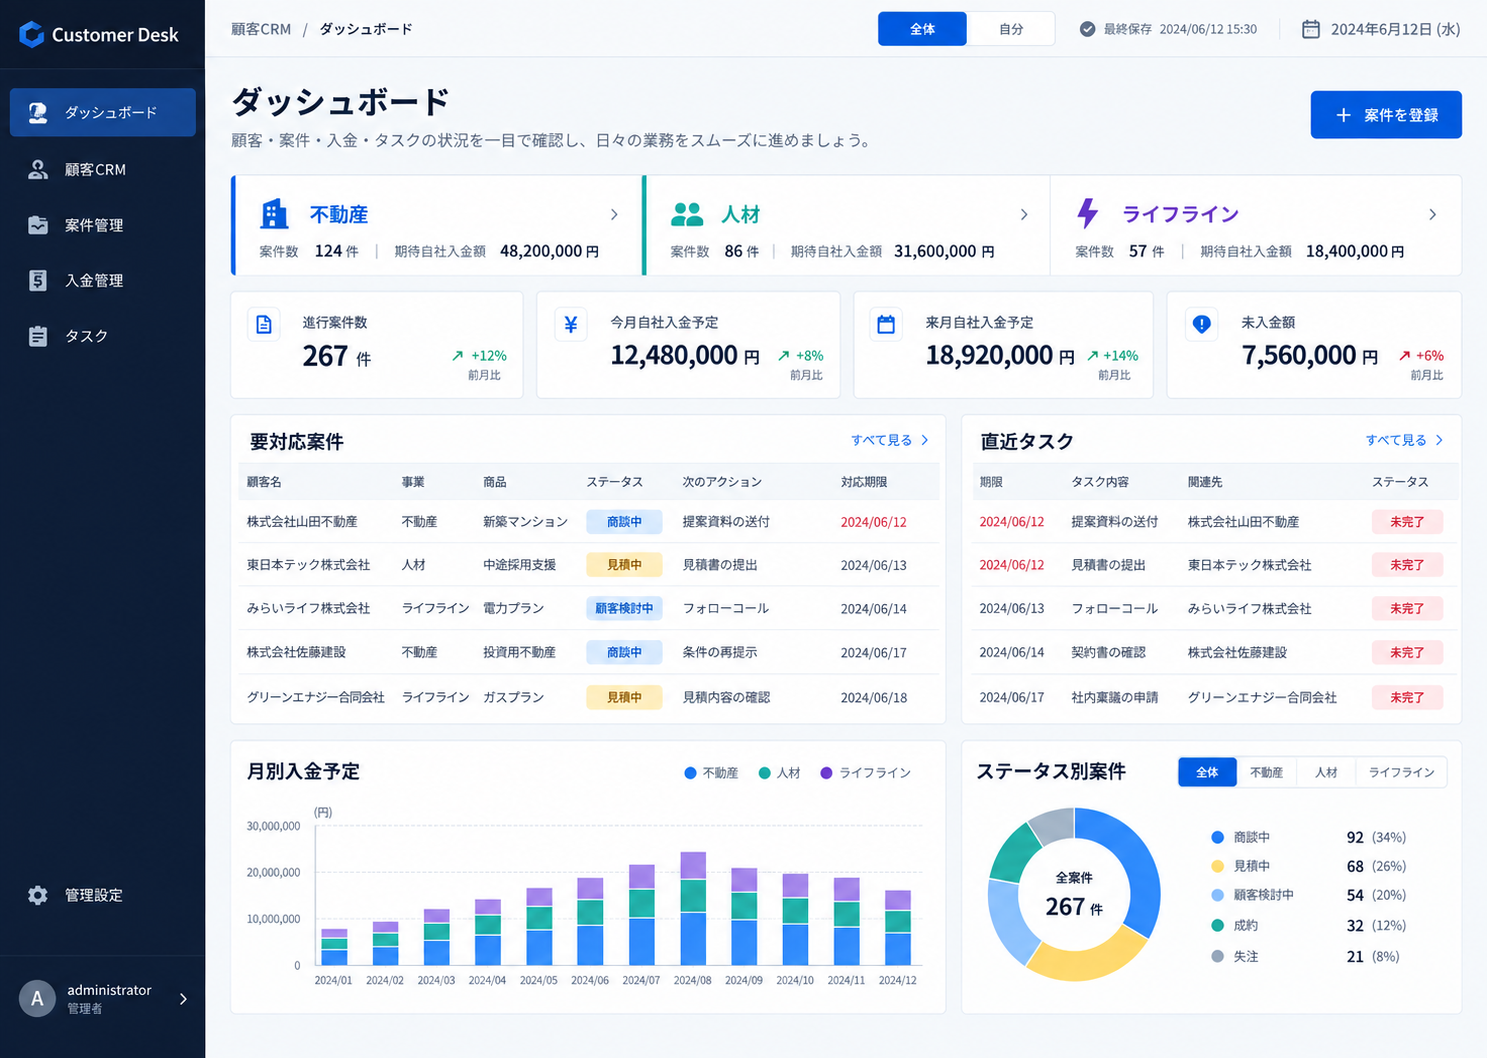Image resolution: width=1487 pixels, height=1058 pixels.
Task: Go to 案件管理 in the sidebar
Action: click(x=103, y=225)
